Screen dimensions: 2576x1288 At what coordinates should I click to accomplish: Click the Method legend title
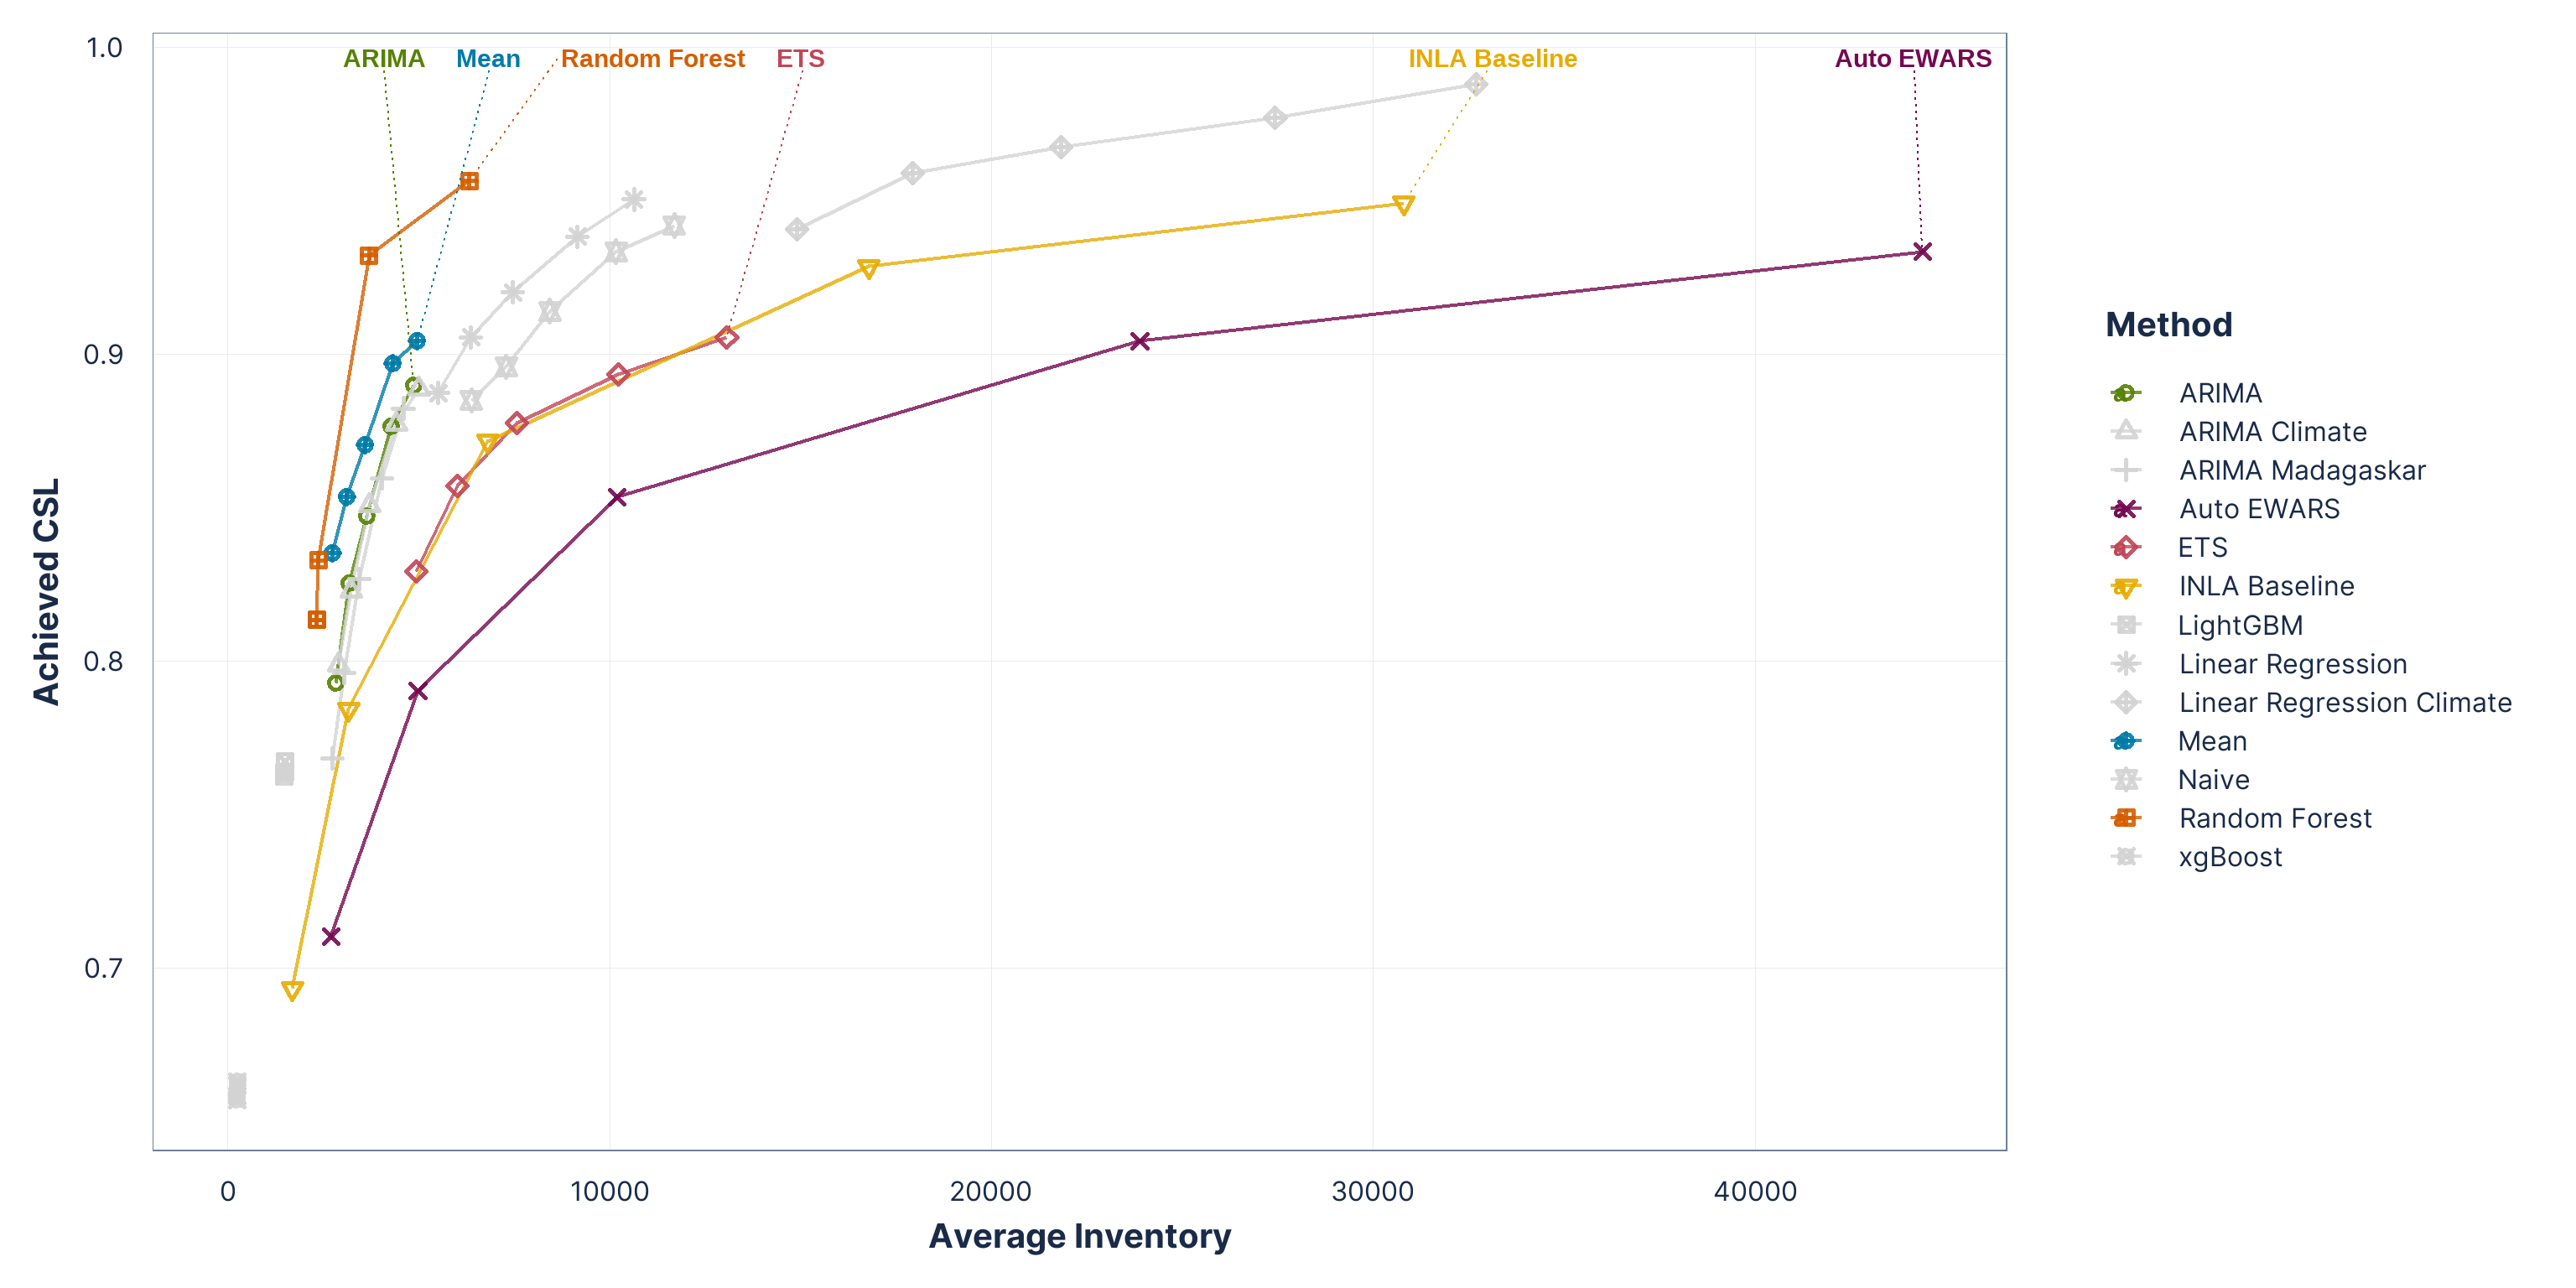pyautogui.click(x=2168, y=325)
